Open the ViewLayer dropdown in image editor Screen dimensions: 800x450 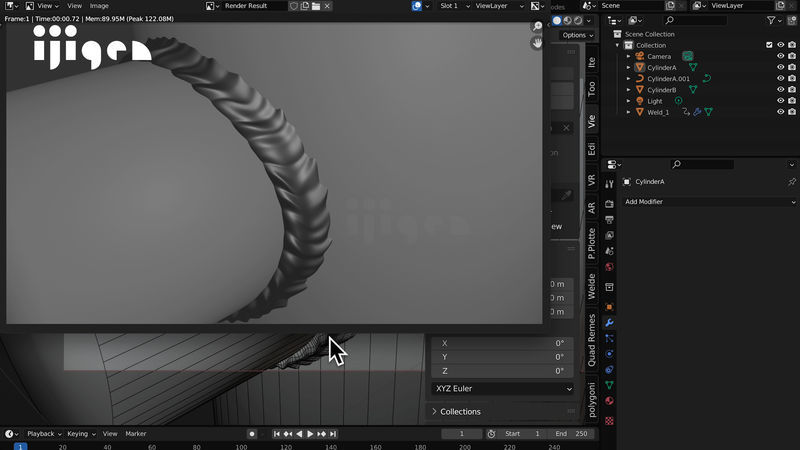(499, 6)
